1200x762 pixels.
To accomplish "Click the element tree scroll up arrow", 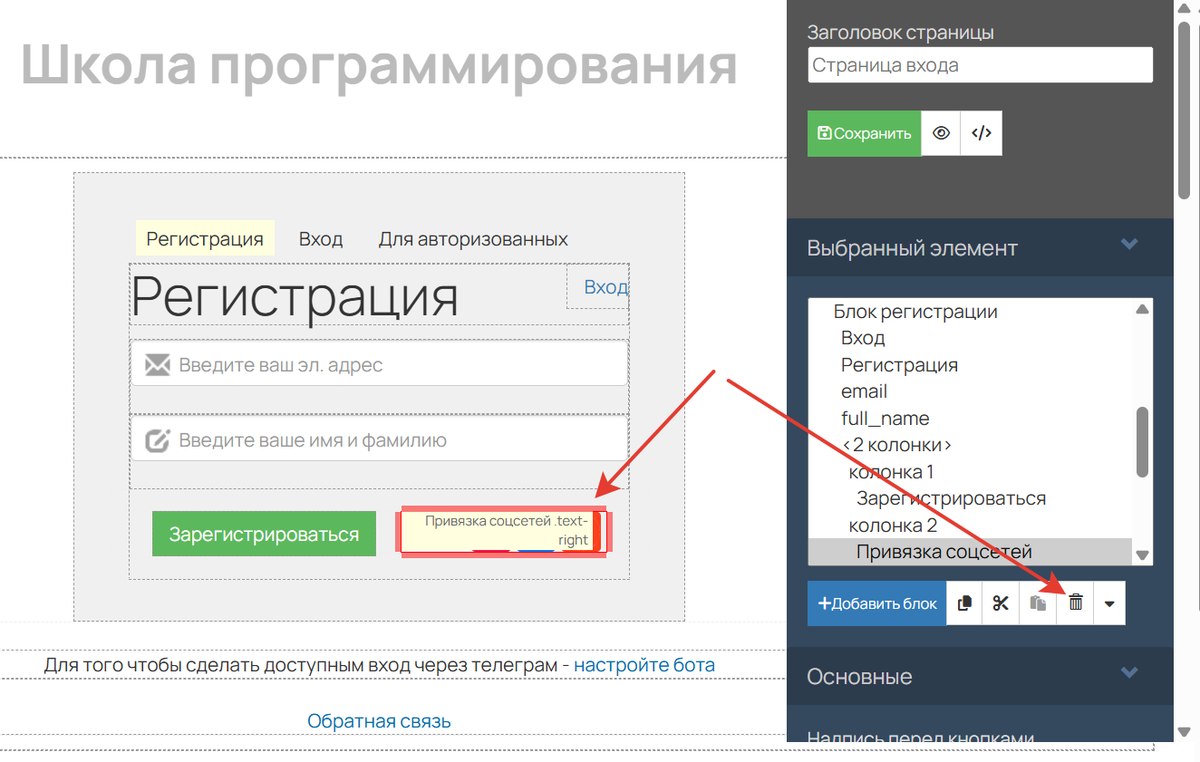I will 1143,309.
